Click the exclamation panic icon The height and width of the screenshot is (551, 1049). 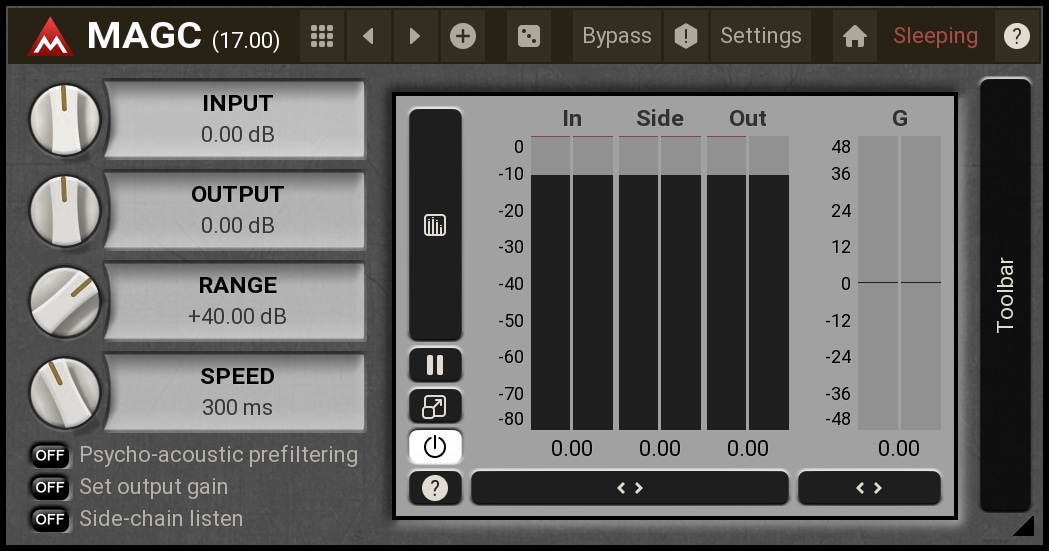point(685,37)
